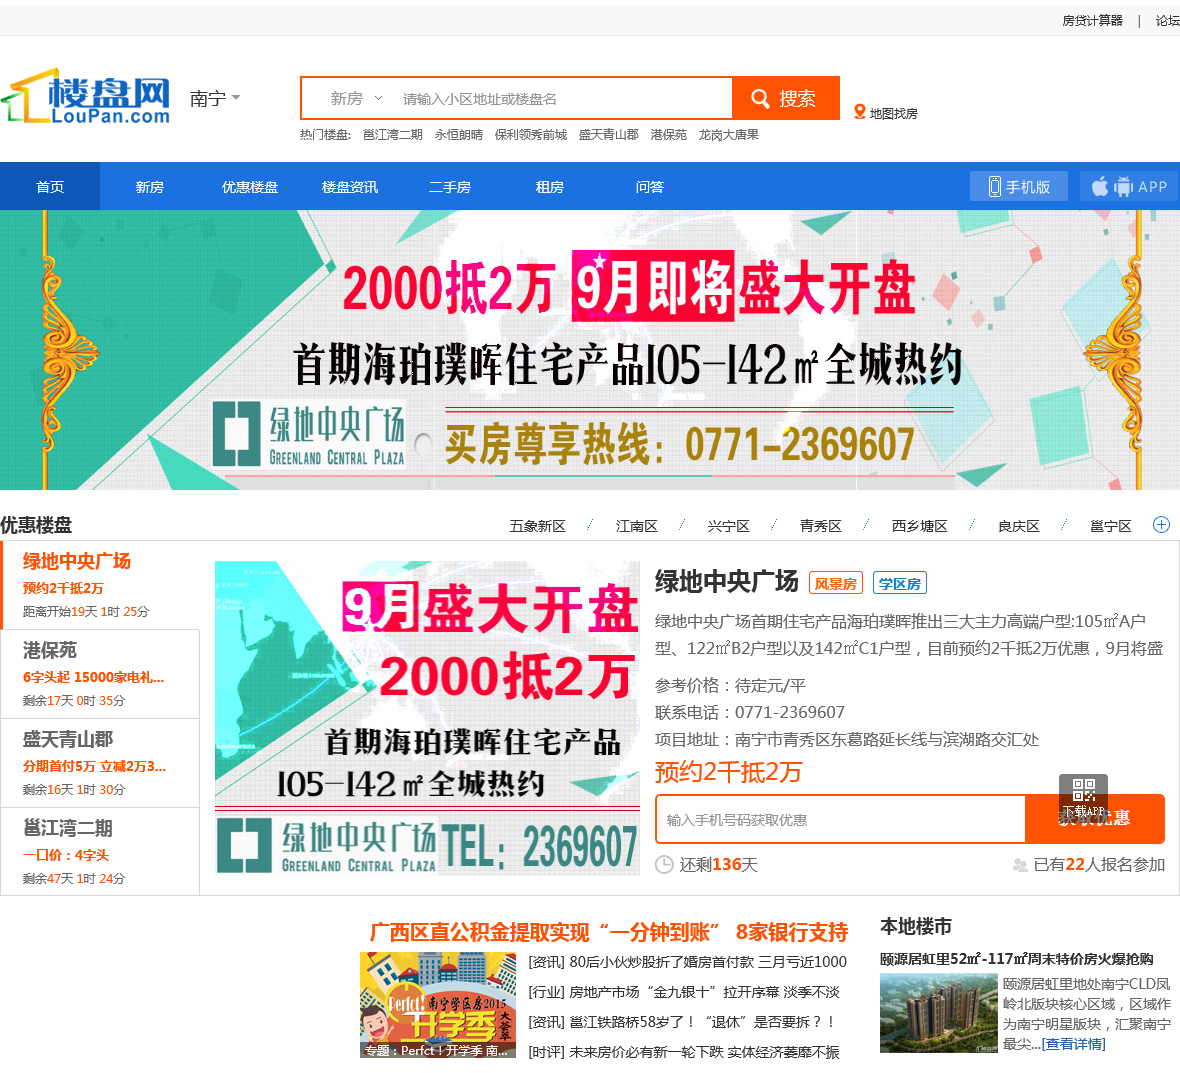Expand more districts with the plus icon
This screenshot has width=1180, height=1073.
1161,524
